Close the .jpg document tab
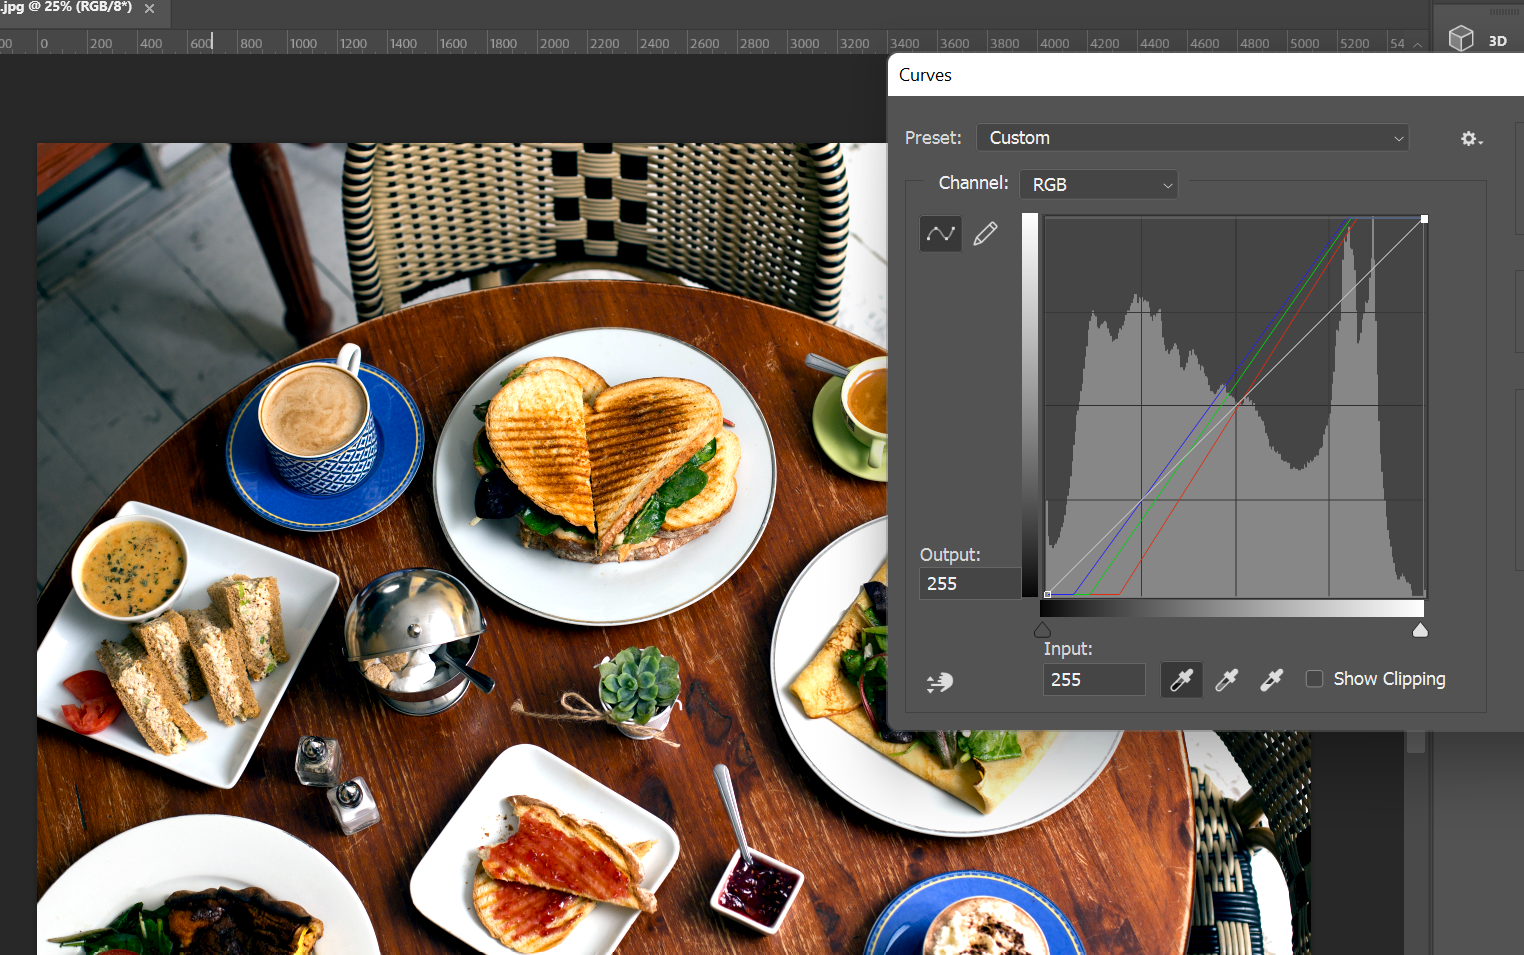This screenshot has width=1524, height=955. coord(149,8)
